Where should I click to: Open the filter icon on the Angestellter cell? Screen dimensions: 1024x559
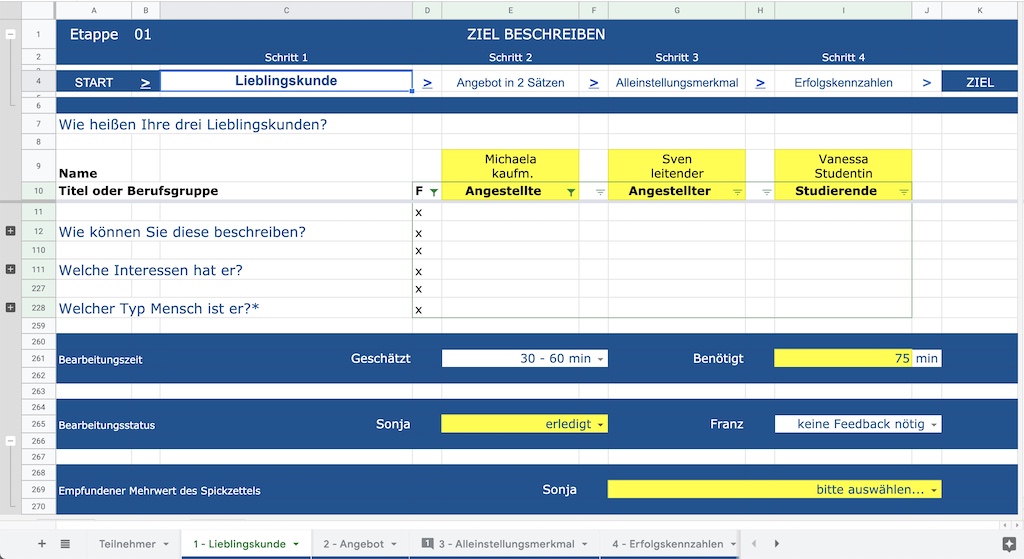[x=737, y=192]
